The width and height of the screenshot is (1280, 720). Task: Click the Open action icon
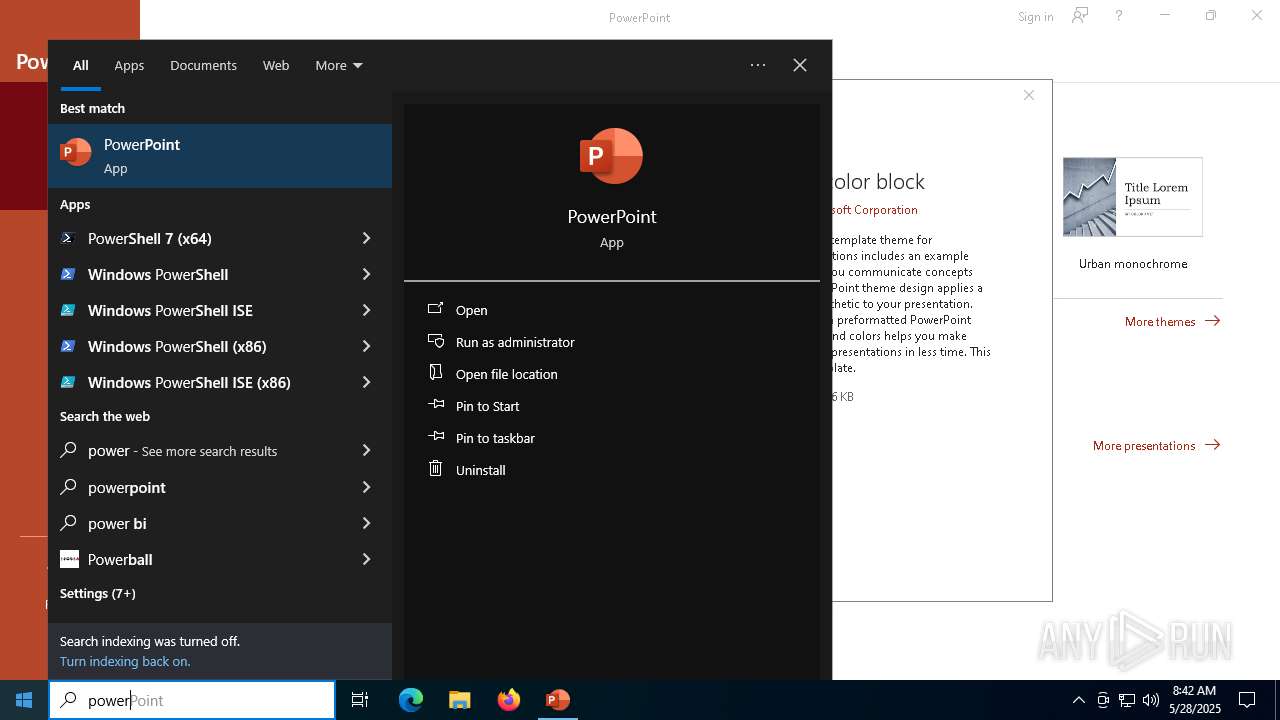click(435, 309)
